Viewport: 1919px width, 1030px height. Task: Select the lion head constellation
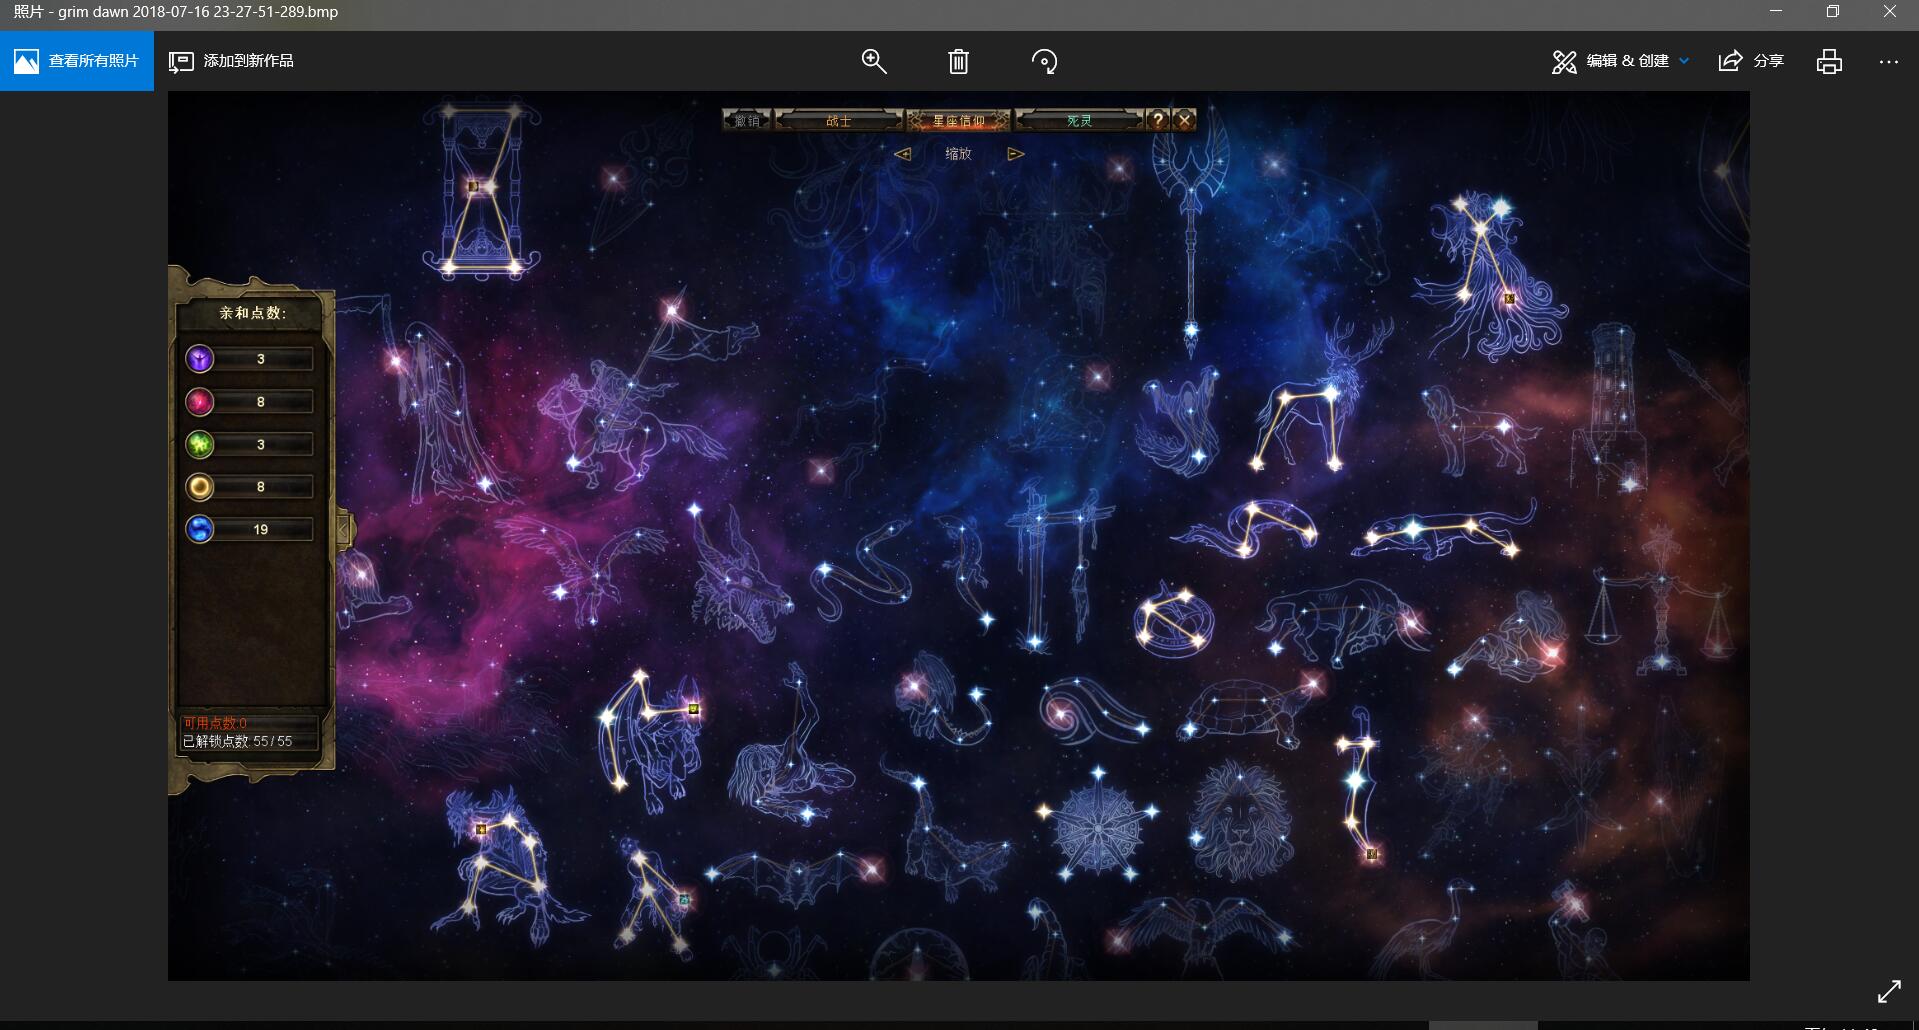1240,820
